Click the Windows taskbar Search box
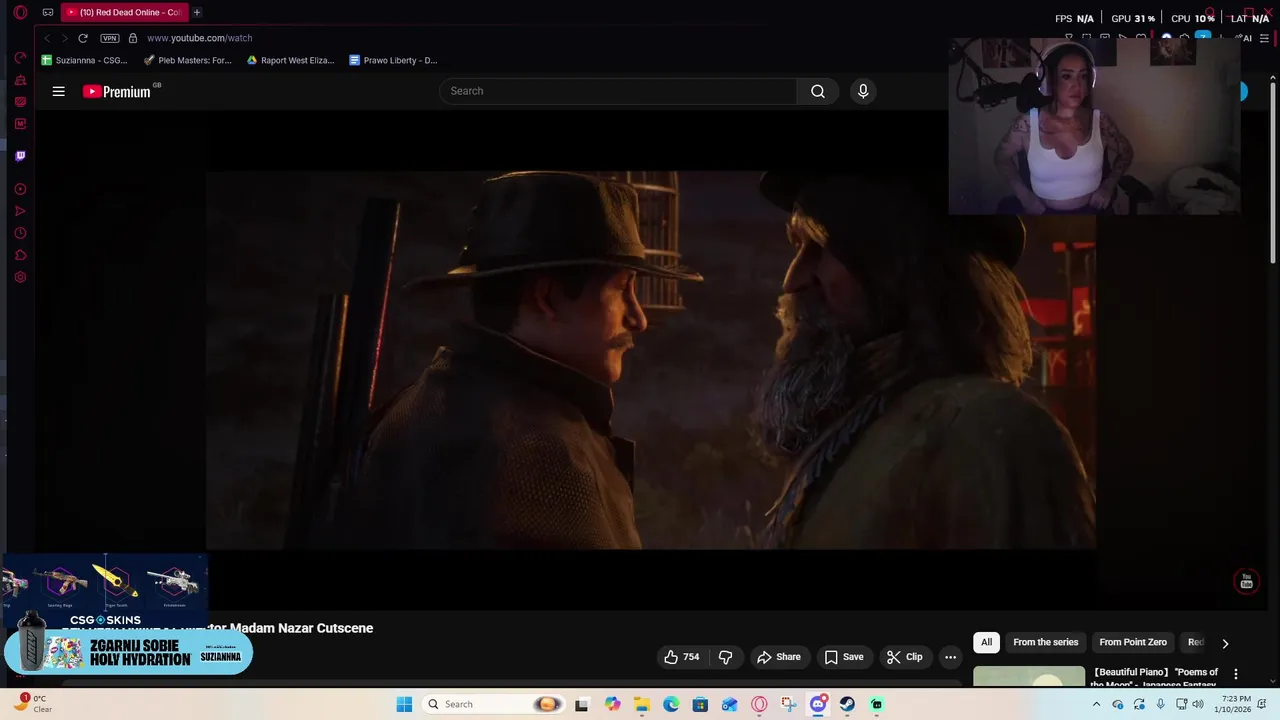 [493, 704]
